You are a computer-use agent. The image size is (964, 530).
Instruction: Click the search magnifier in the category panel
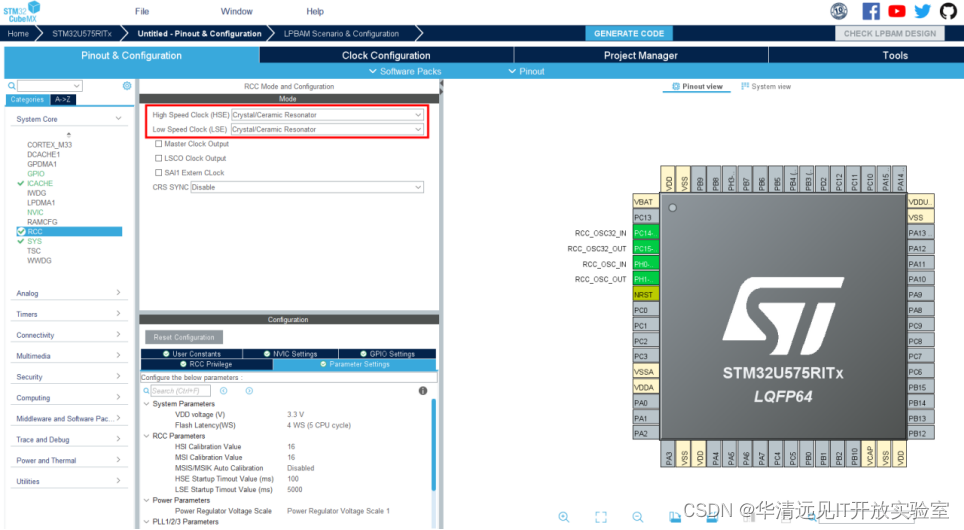click(x=11, y=85)
